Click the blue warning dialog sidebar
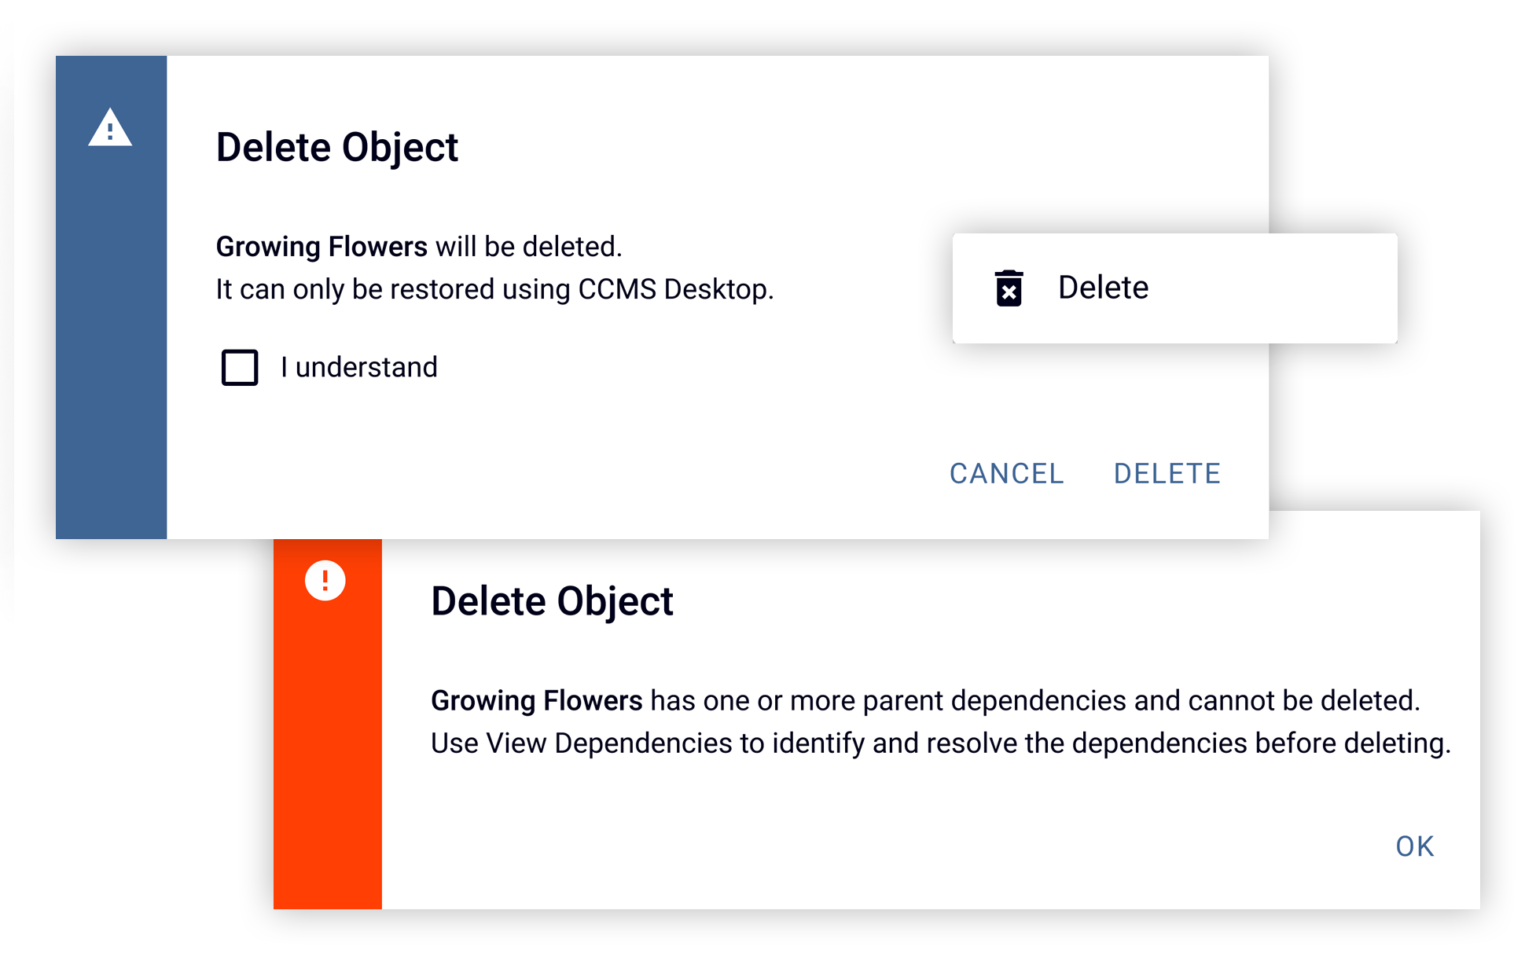 point(111,297)
